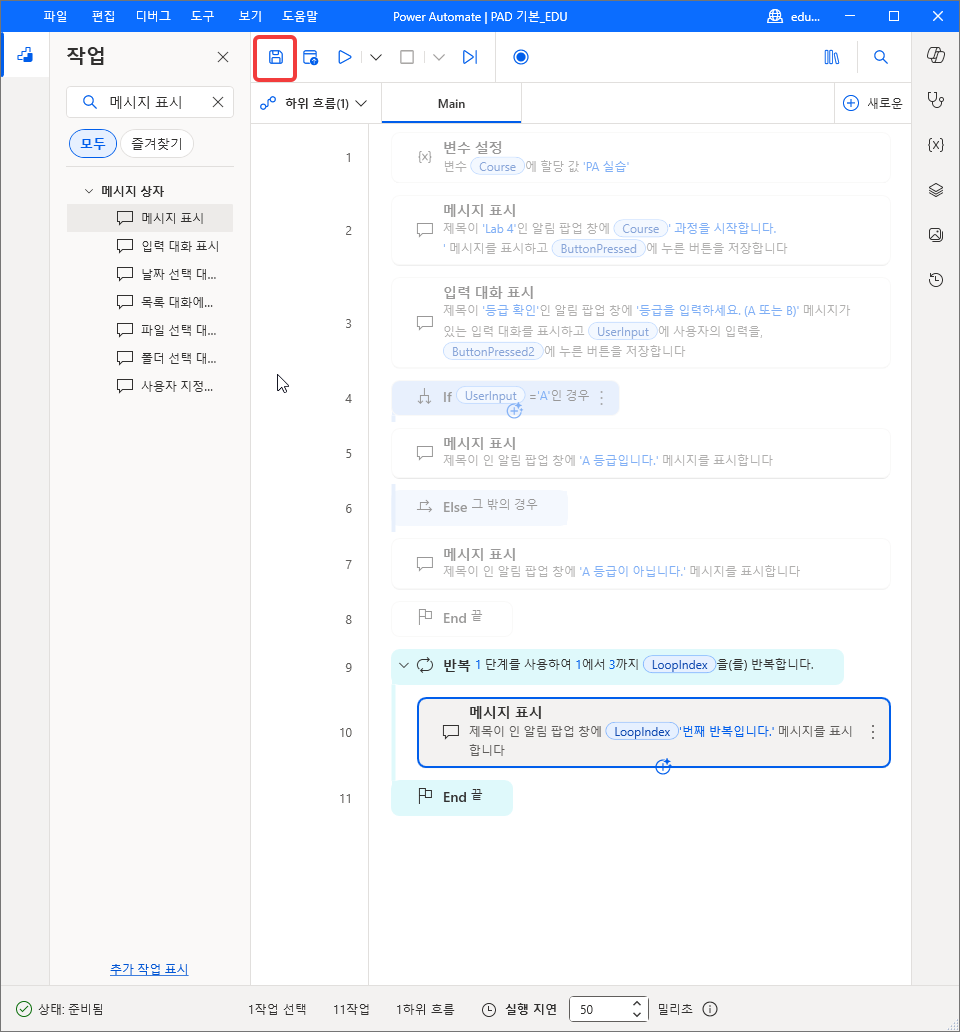Click inside the actions search field
The width and height of the screenshot is (960, 1032).
[150, 102]
